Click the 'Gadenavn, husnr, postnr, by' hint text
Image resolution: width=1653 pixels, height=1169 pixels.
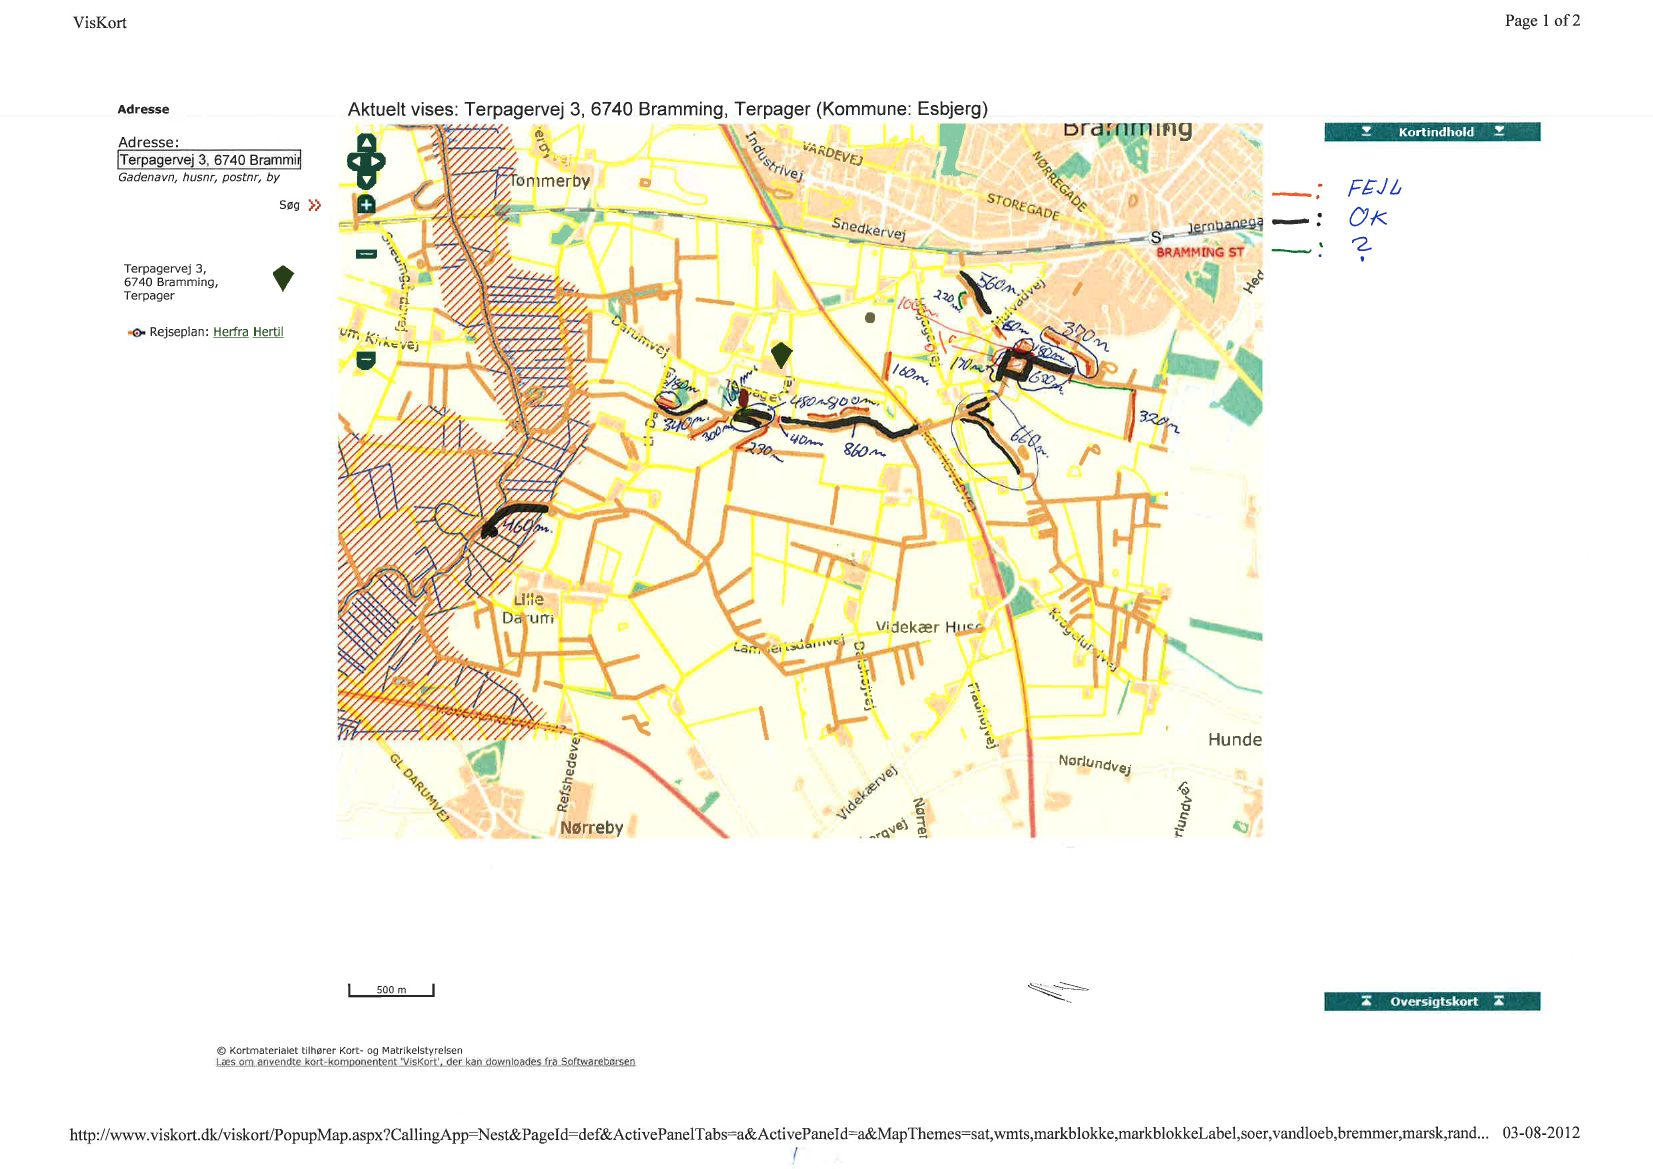(x=199, y=177)
